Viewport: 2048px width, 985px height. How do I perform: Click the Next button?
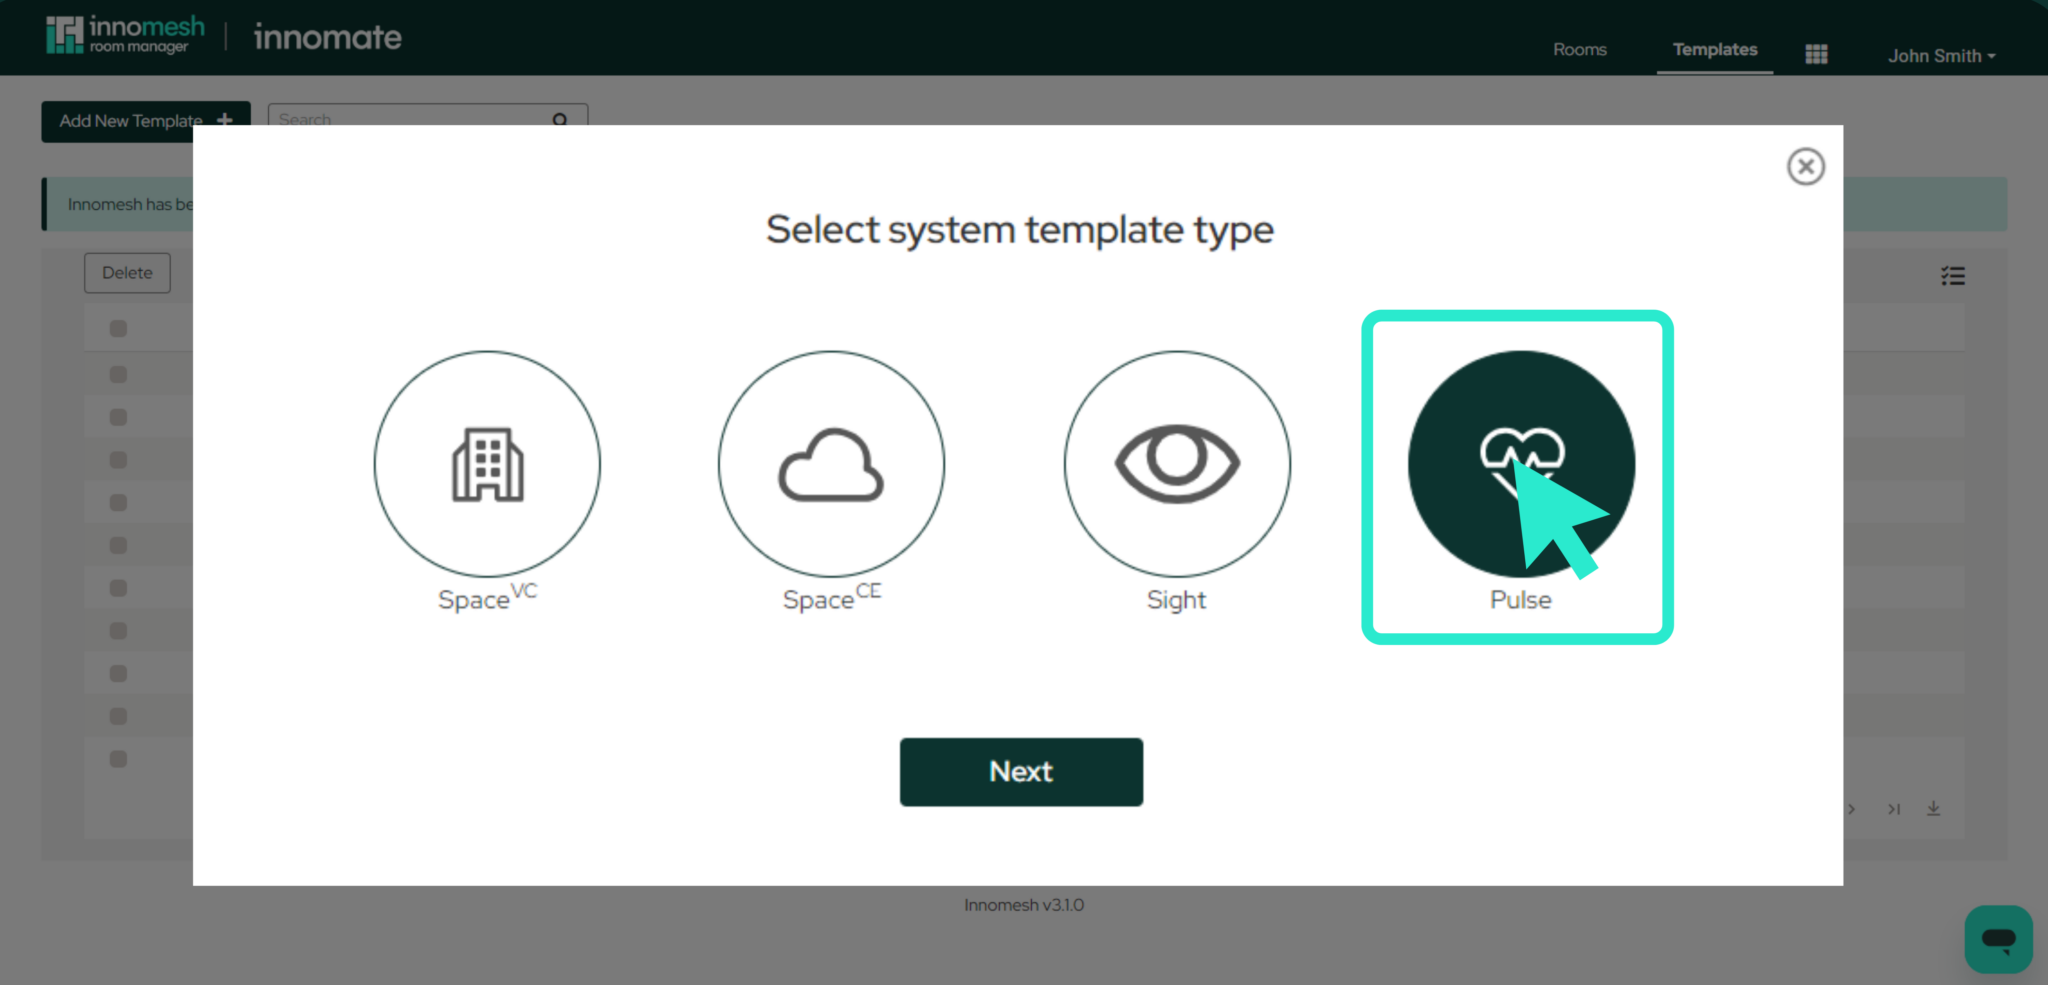1021,771
